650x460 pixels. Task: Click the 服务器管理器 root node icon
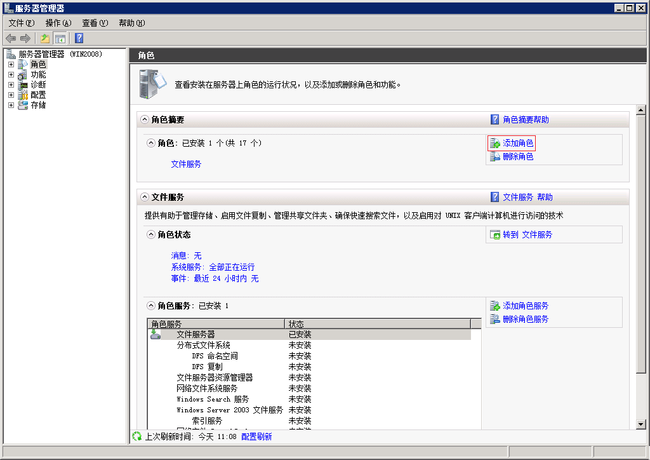[11, 54]
